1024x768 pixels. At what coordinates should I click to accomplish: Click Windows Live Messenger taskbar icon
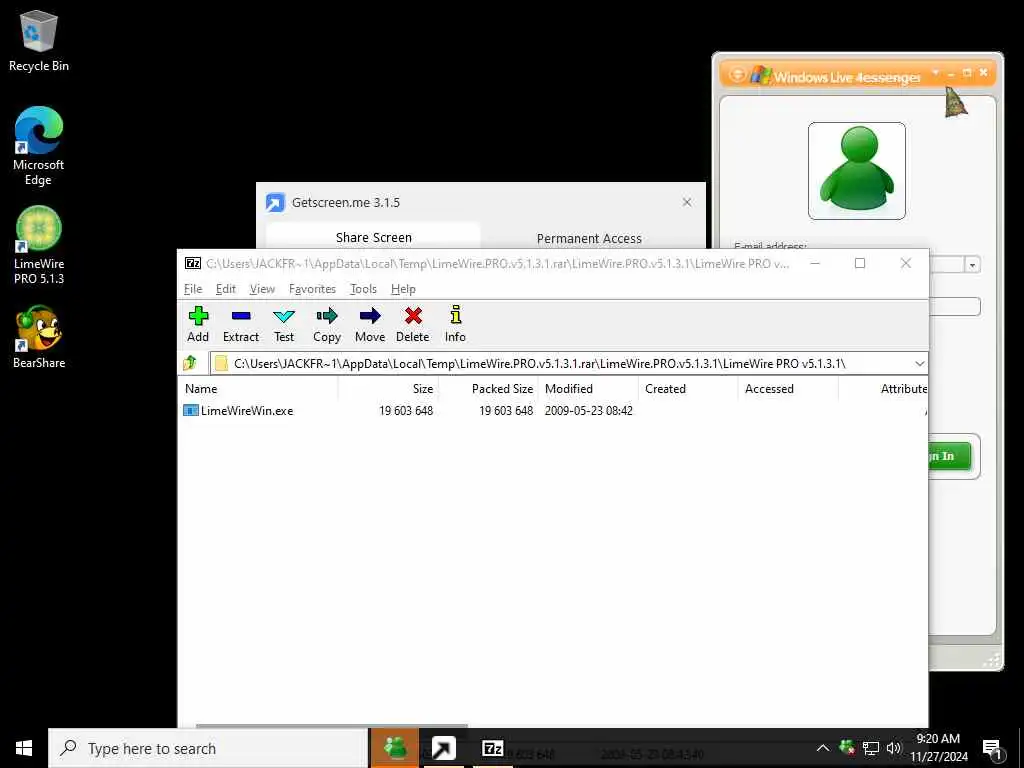[394, 748]
